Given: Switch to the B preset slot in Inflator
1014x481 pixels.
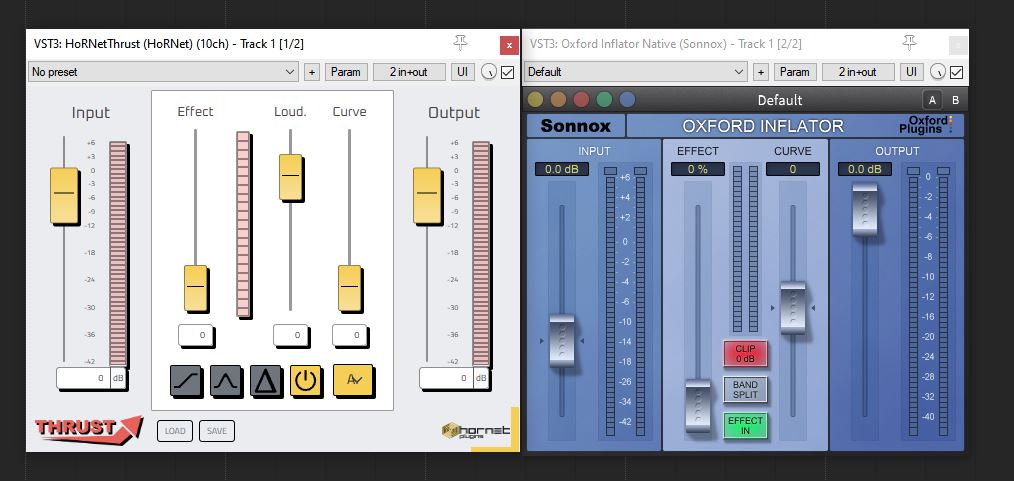Looking at the screenshot, I should pos(955,100).
